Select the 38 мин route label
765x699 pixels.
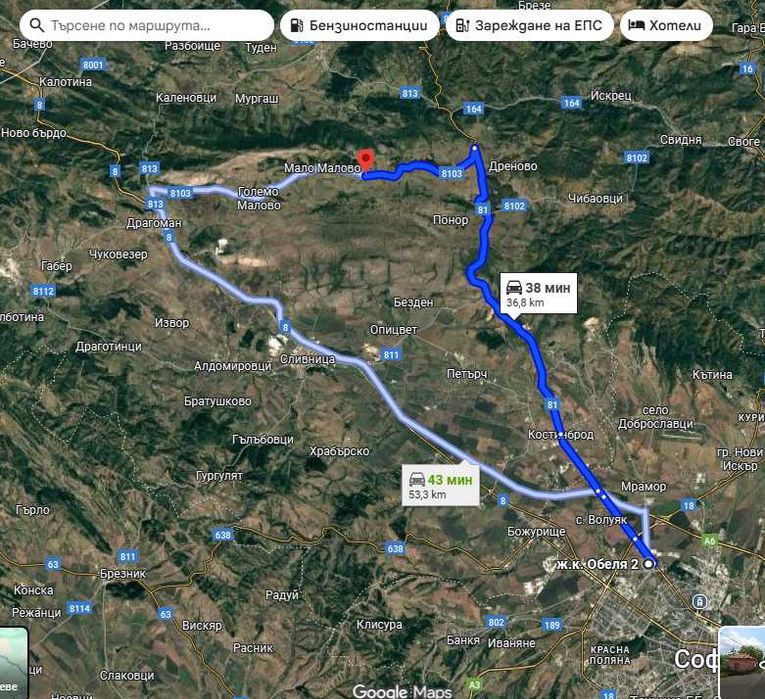pos(538,294)
